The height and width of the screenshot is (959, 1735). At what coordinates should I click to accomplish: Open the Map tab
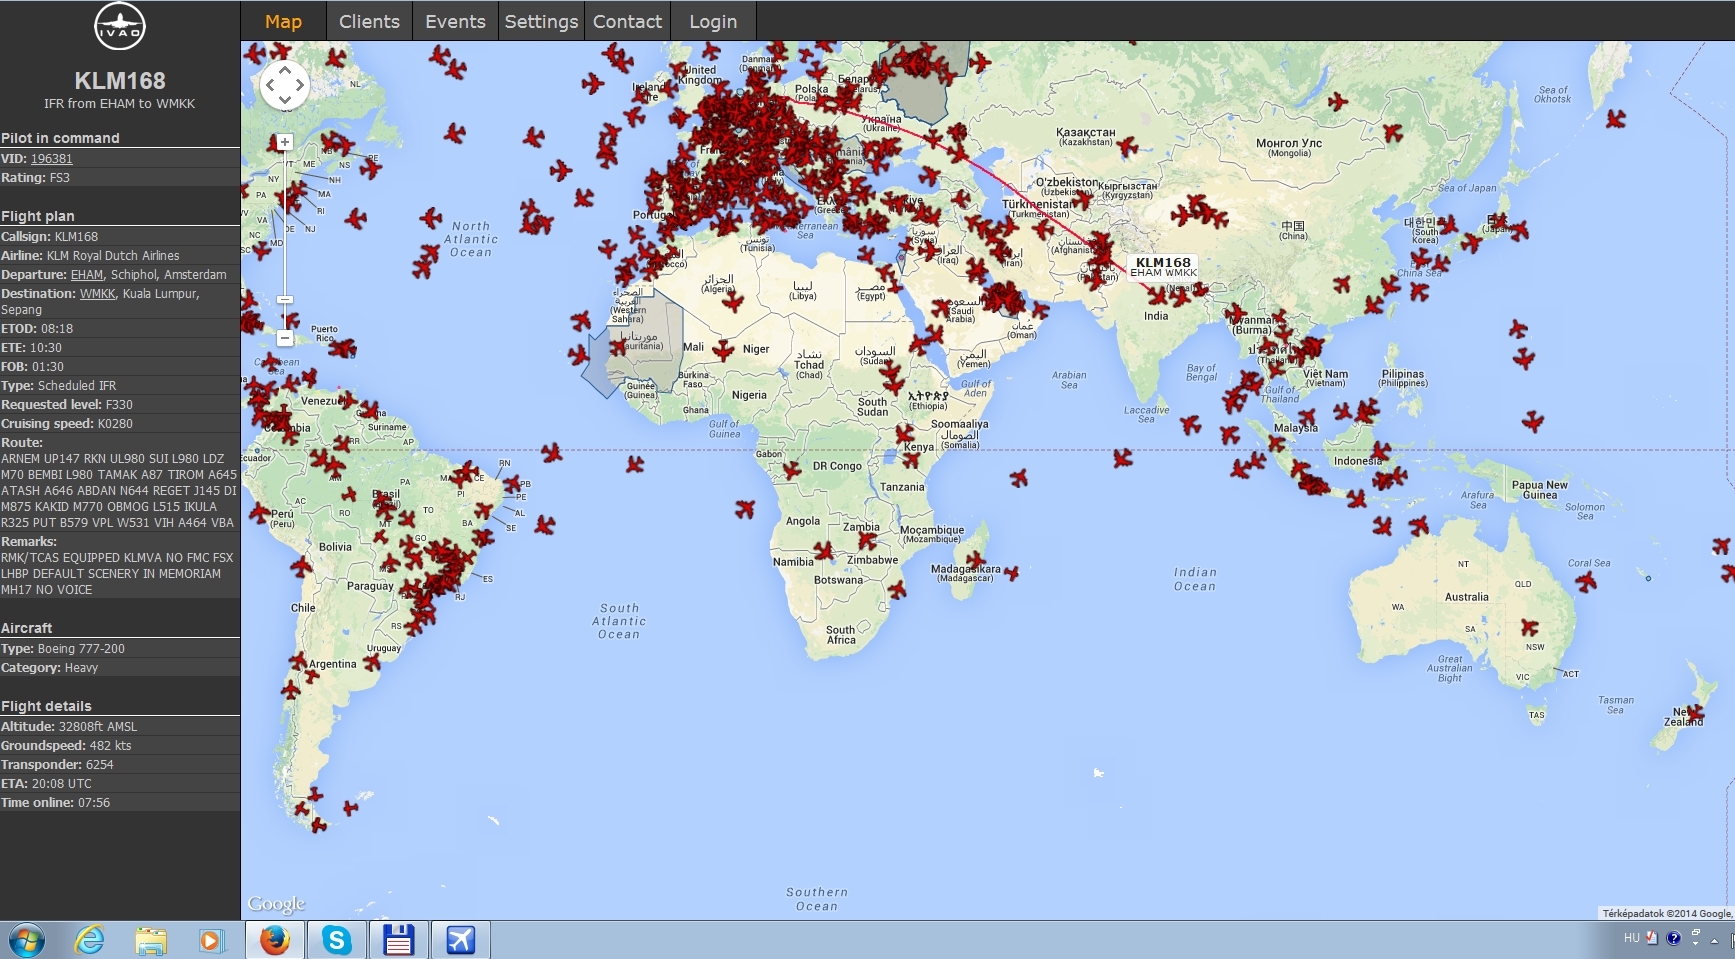pos(283,21)
